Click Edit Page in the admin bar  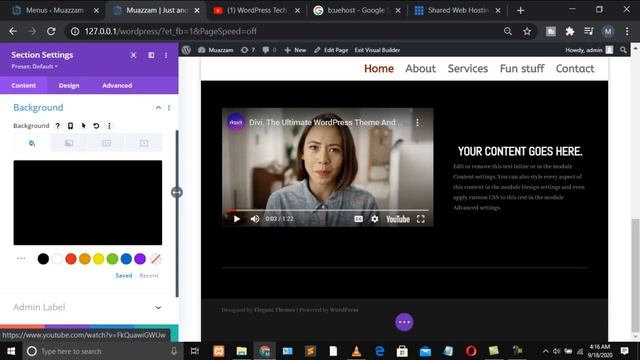331,50
